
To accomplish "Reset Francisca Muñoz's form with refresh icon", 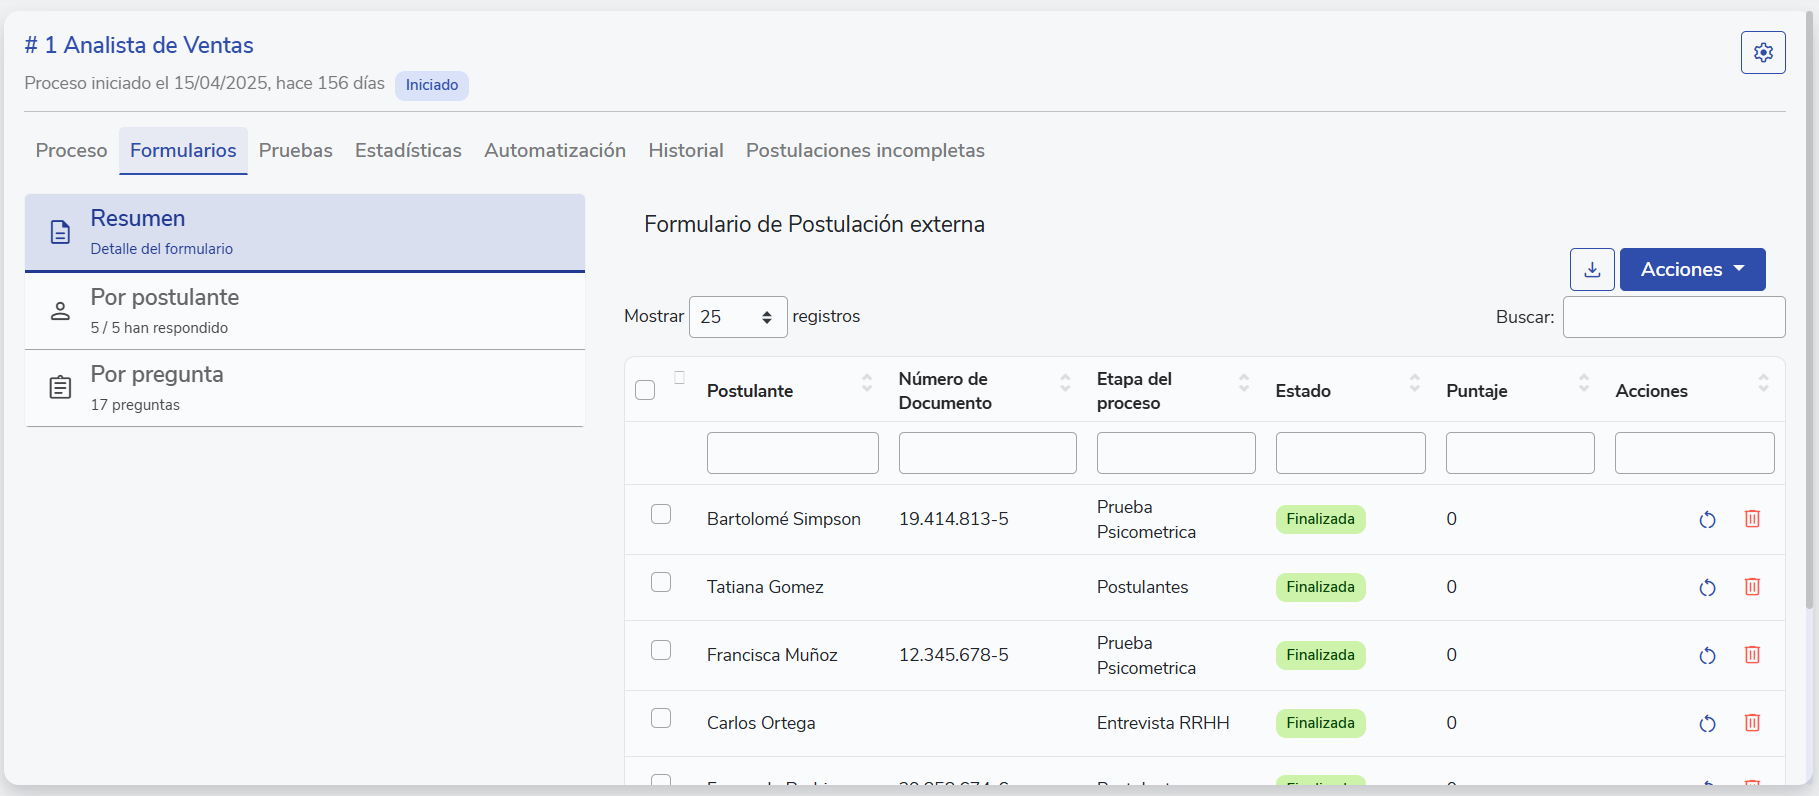I will click(x=1707, y=655).
